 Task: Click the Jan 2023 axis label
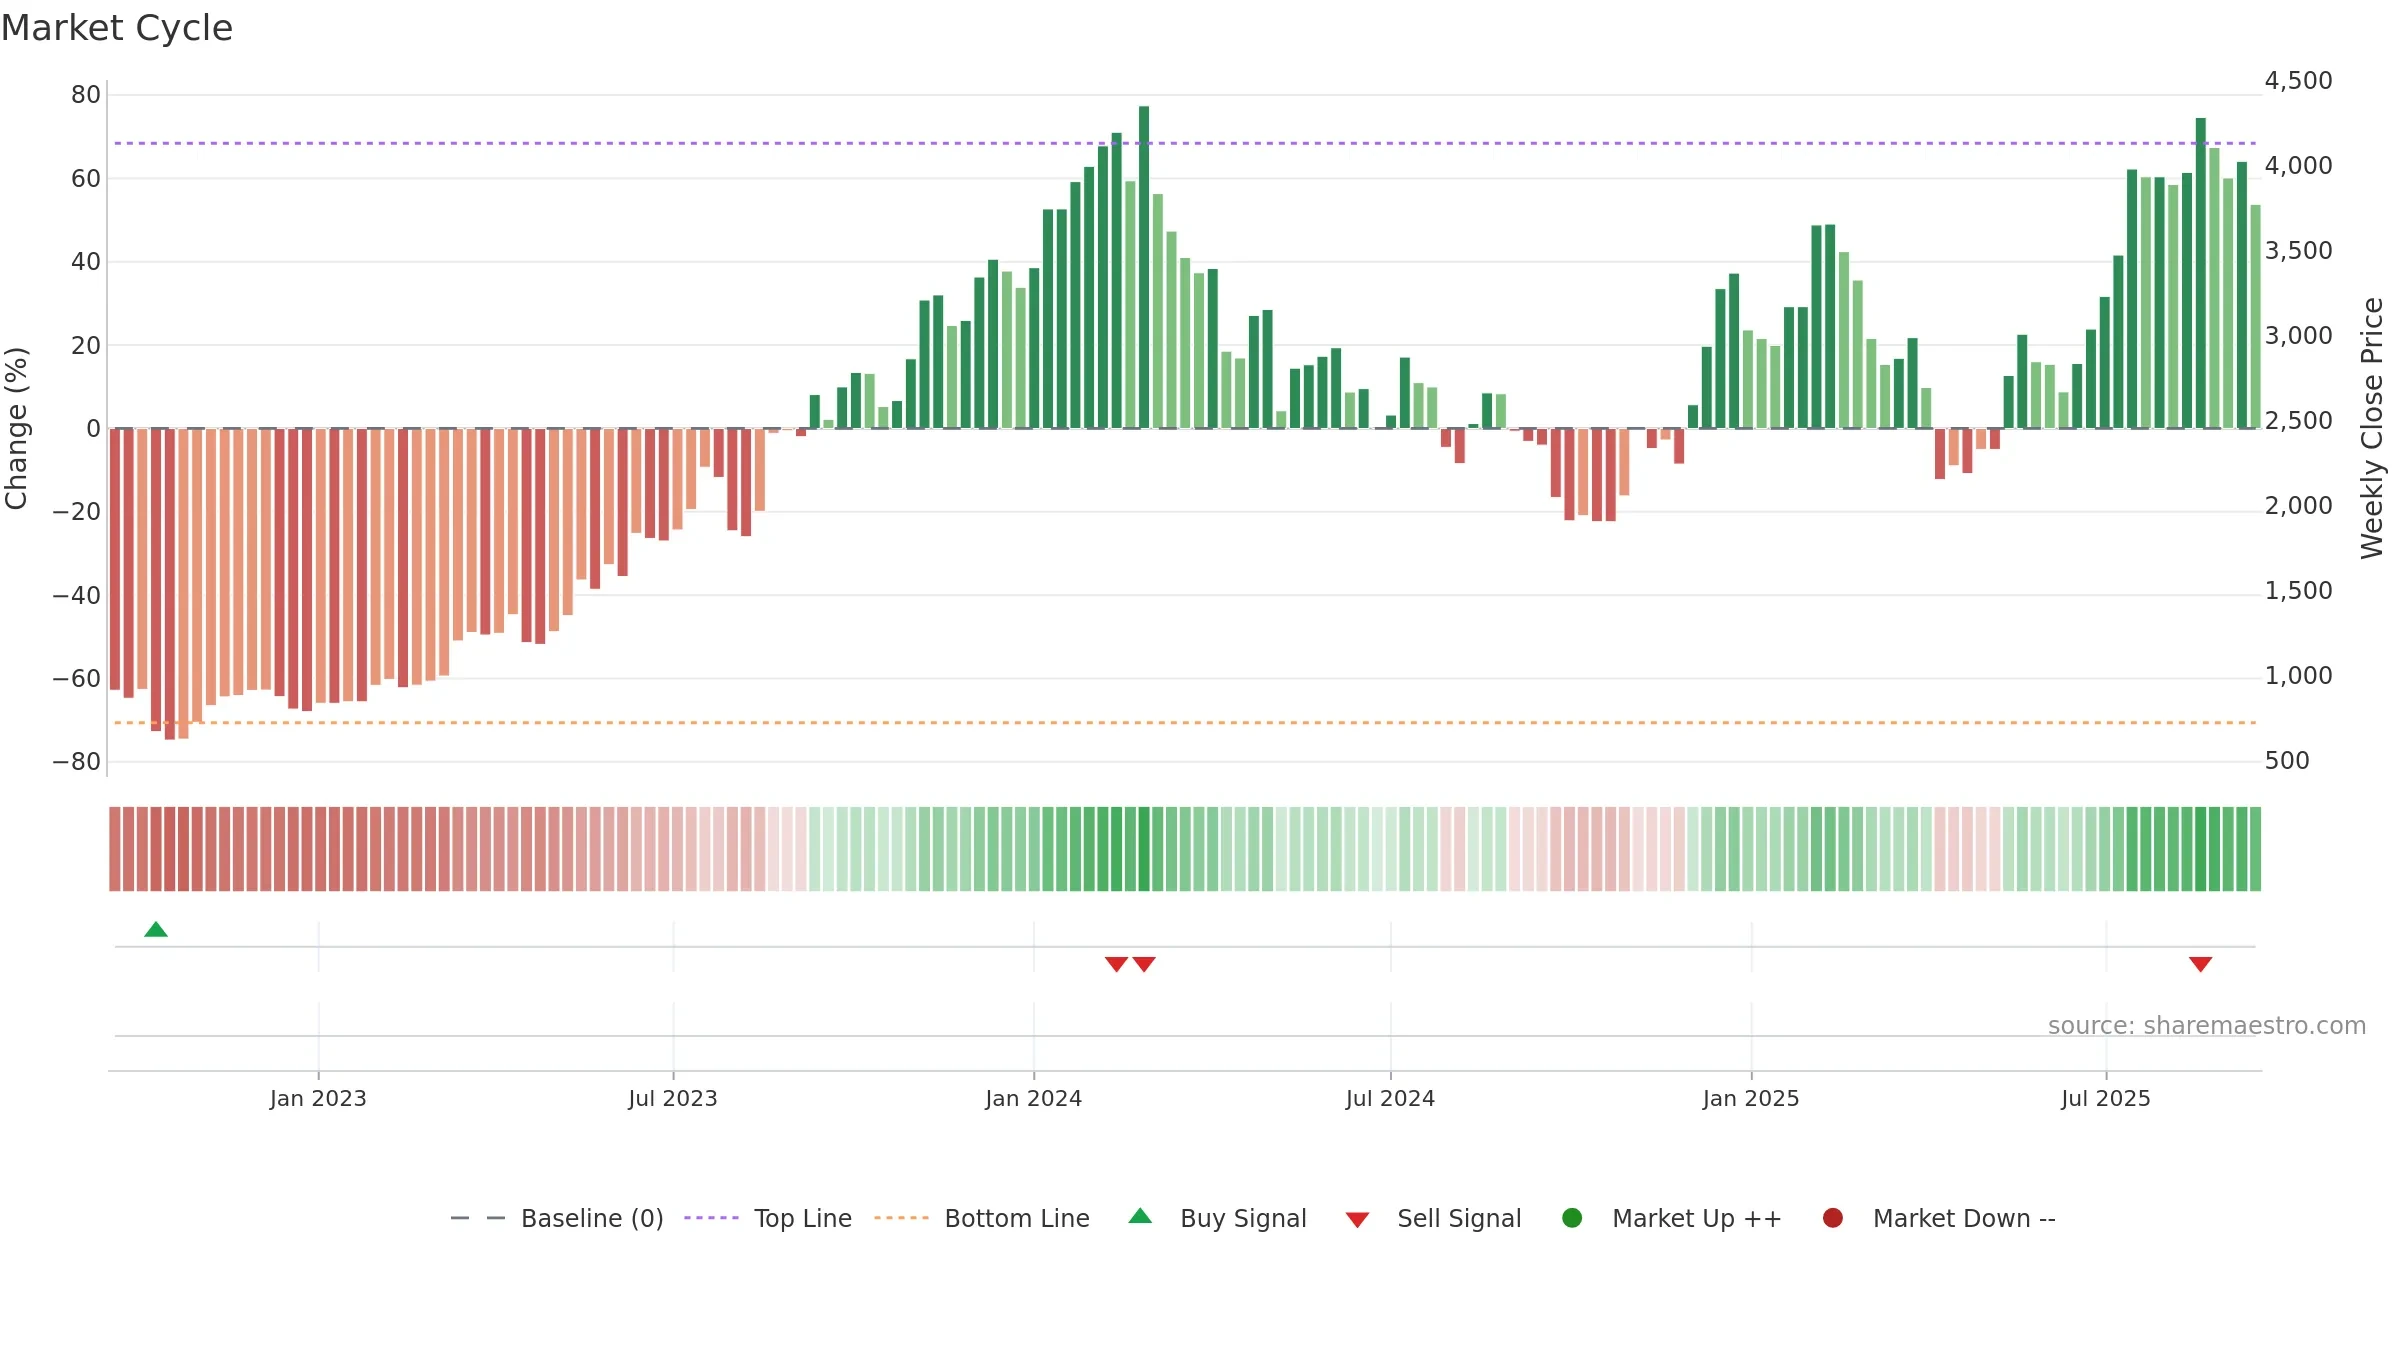[x=318, y=1098]
